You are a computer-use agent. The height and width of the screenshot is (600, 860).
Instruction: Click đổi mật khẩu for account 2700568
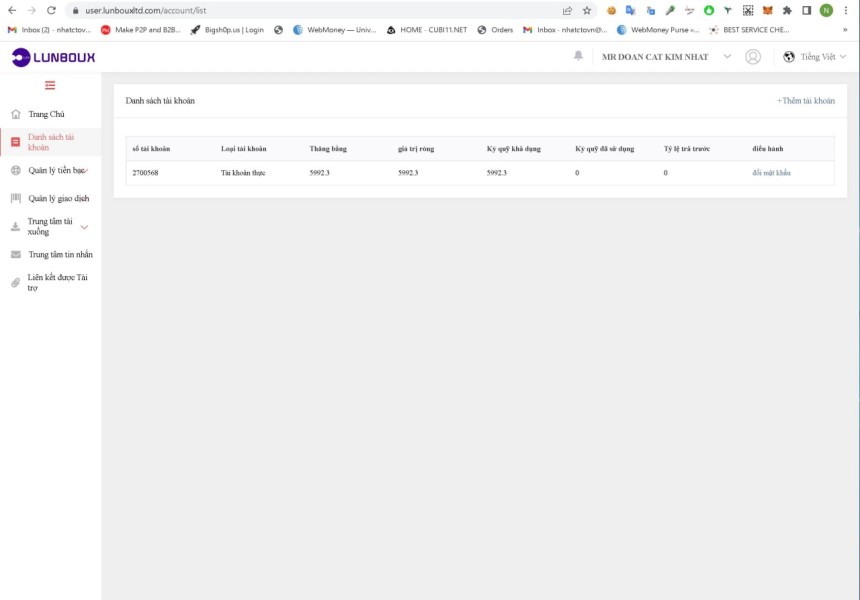(771, 173)
